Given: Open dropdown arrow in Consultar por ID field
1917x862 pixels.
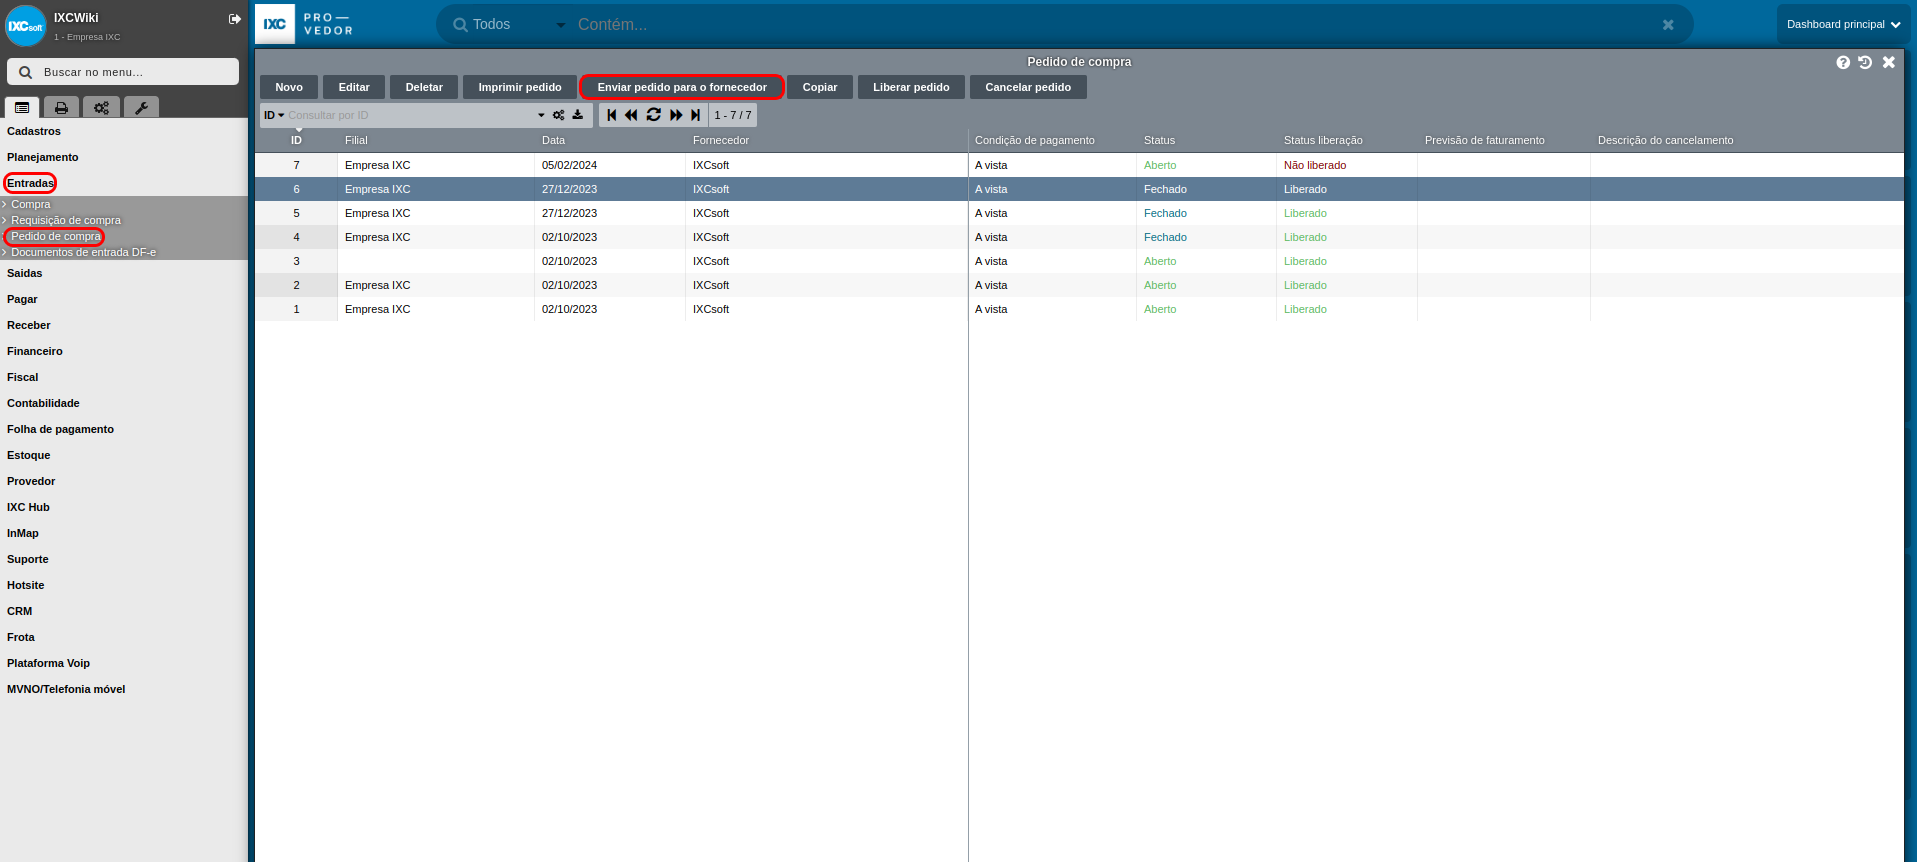Looking at the screenshot, I should coord(541,115).
